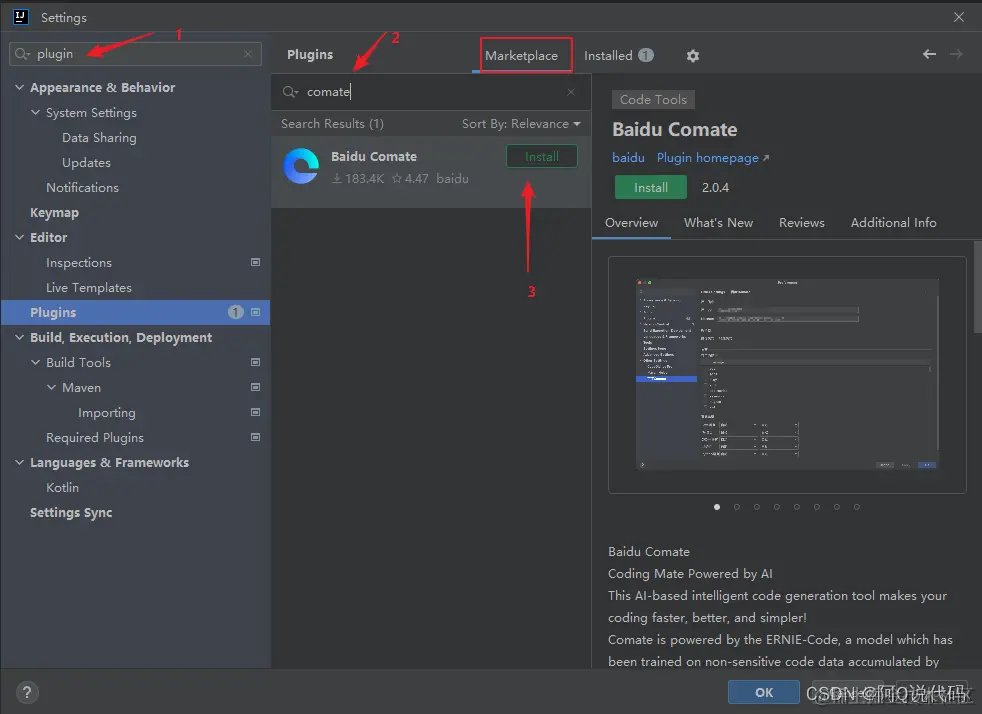
Task: Collapse Appearance & Behavior section
Action: 19,88
